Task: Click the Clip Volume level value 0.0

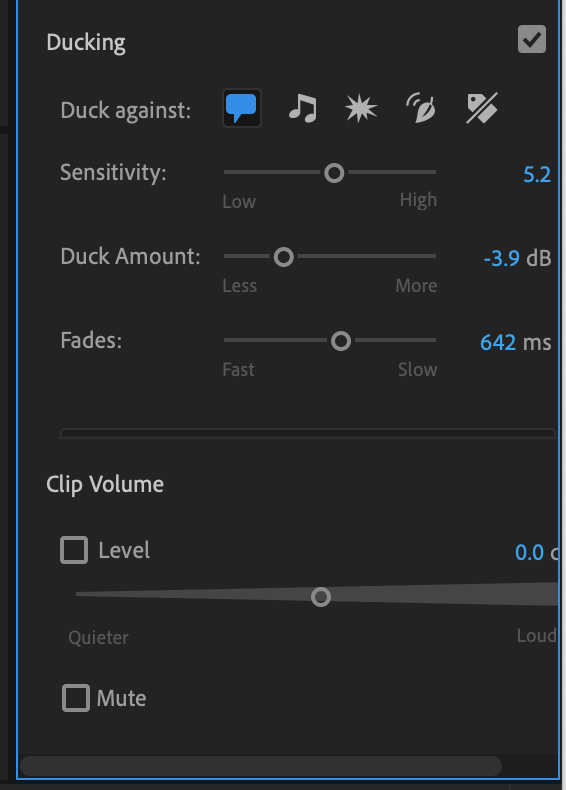Action: point(529,553)
